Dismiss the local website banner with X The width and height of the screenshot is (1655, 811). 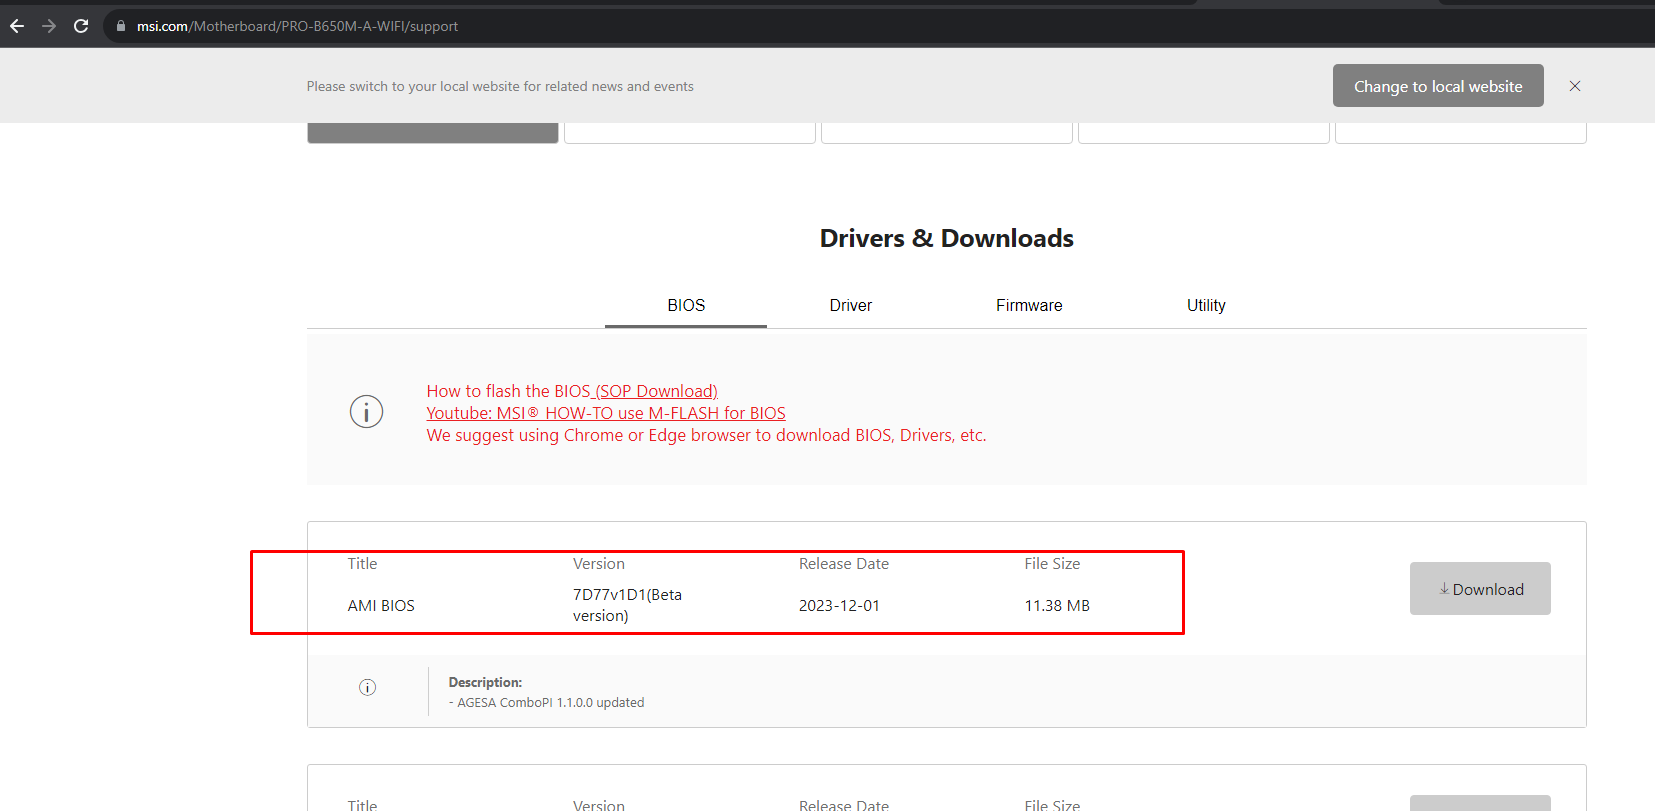coord(1575,86)
